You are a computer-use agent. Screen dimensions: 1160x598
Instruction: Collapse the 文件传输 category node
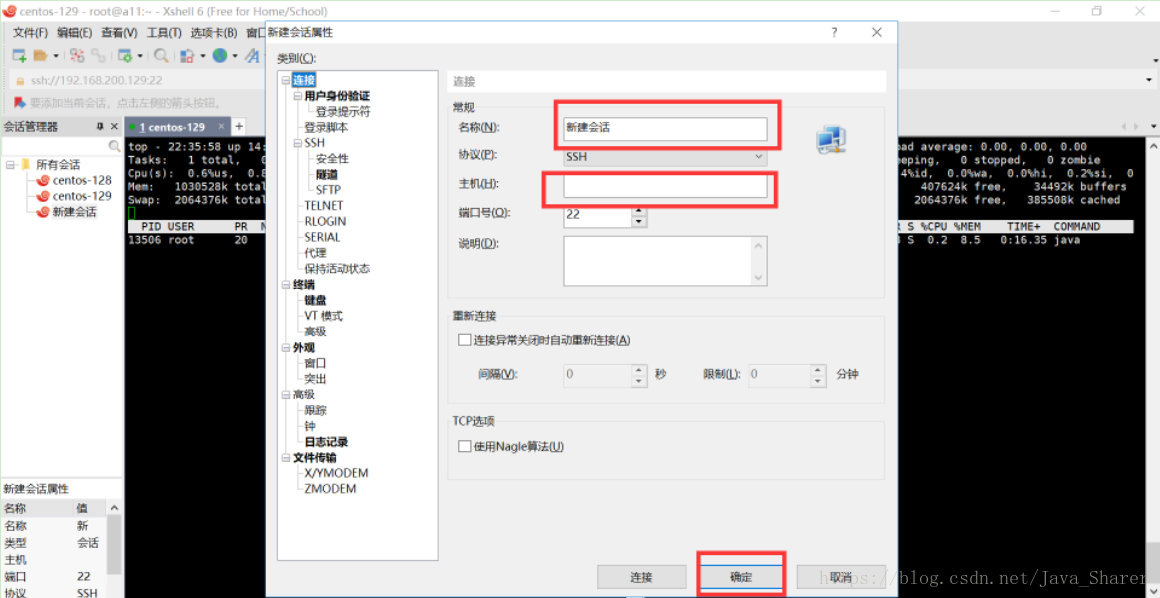point(287,457)
